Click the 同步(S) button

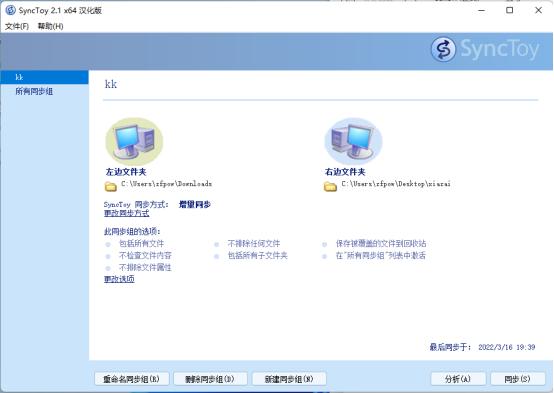coord(517,379)
